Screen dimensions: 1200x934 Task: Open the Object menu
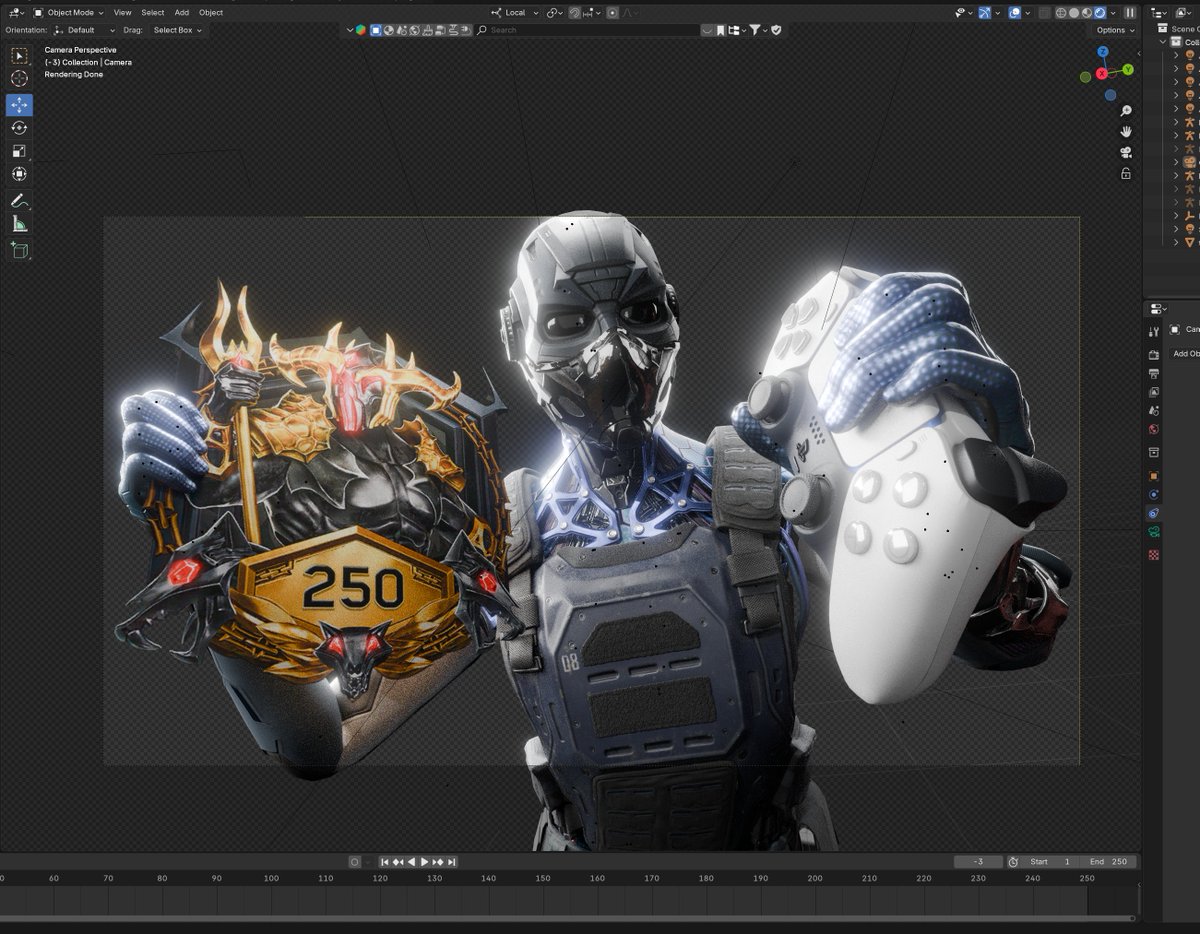[211, 13]
